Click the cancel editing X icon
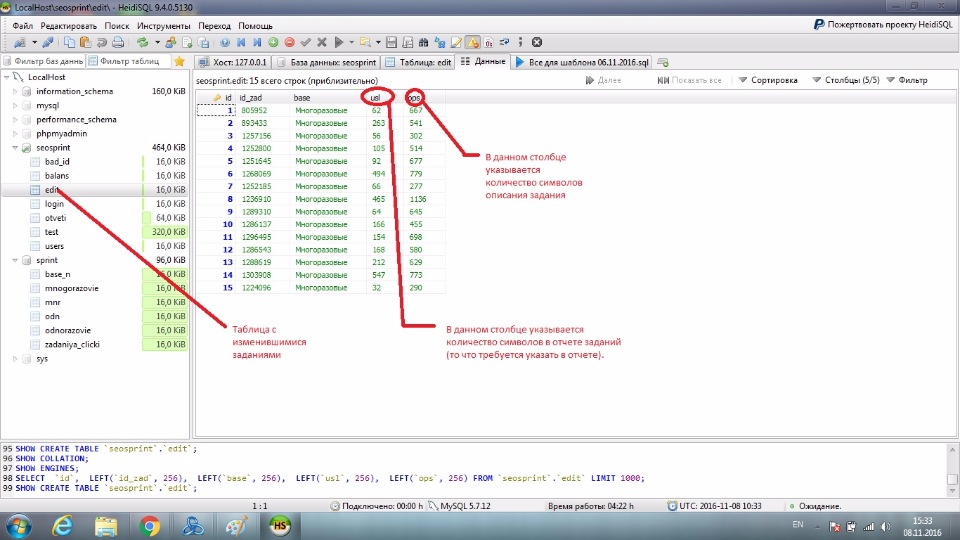Viewport: 960px width, 540px height. coord(321,42)
